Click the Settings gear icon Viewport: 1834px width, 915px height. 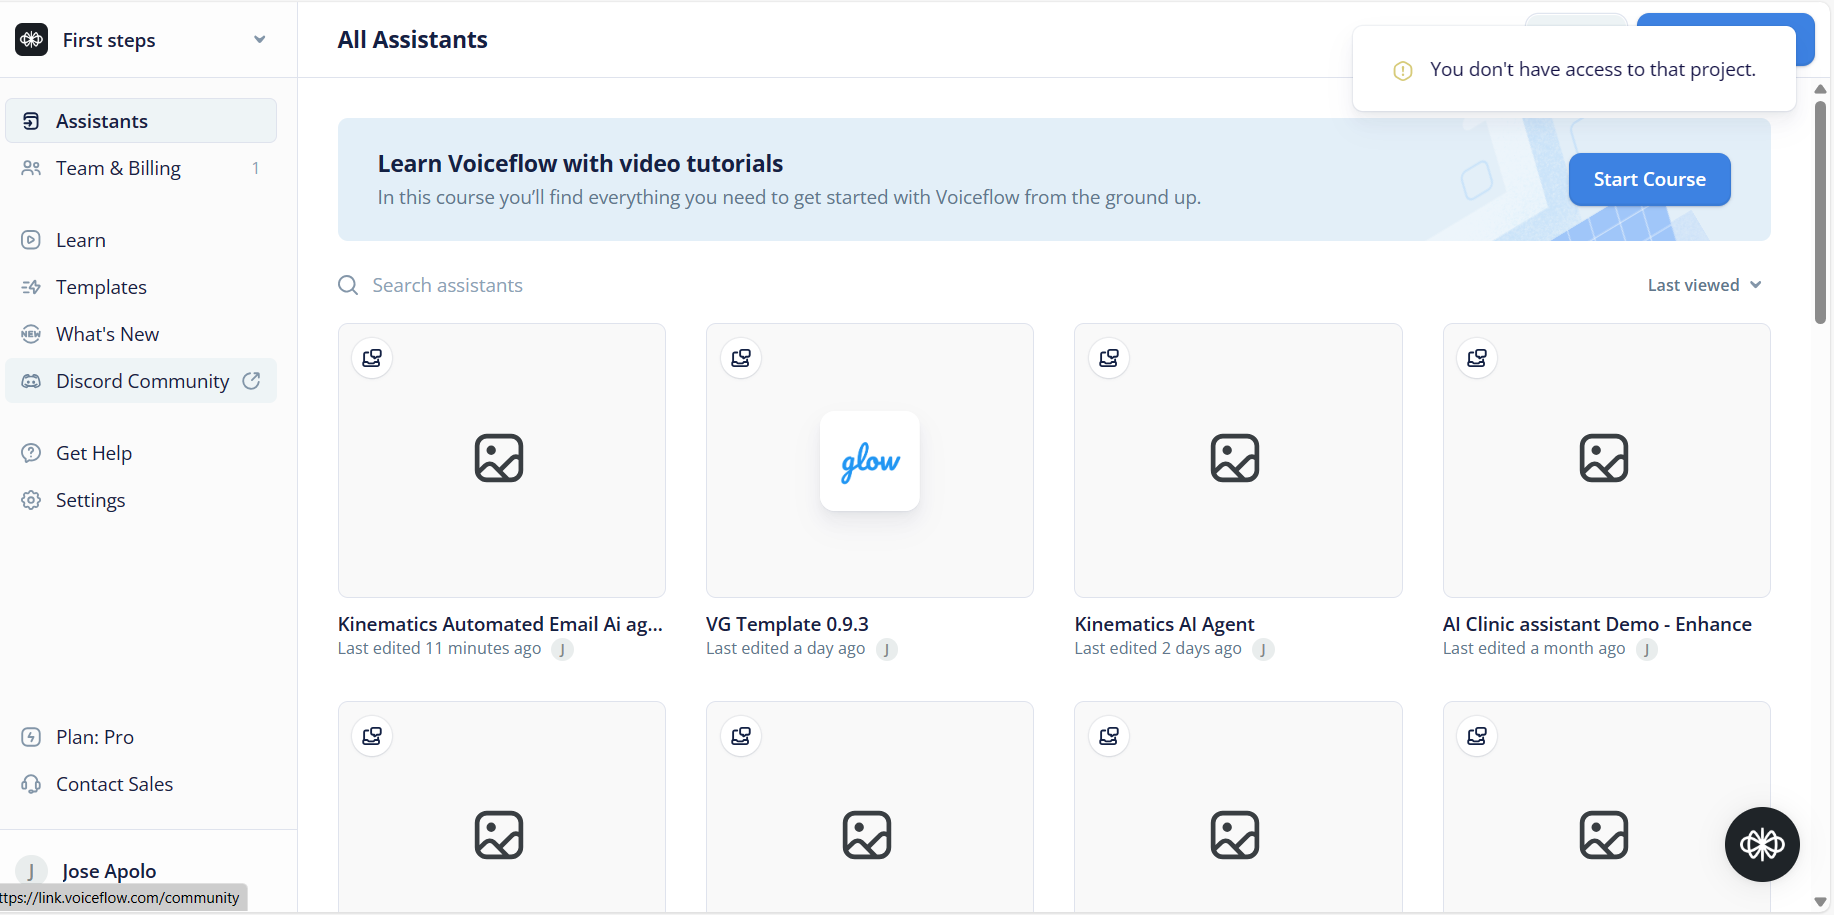[31, 500]
